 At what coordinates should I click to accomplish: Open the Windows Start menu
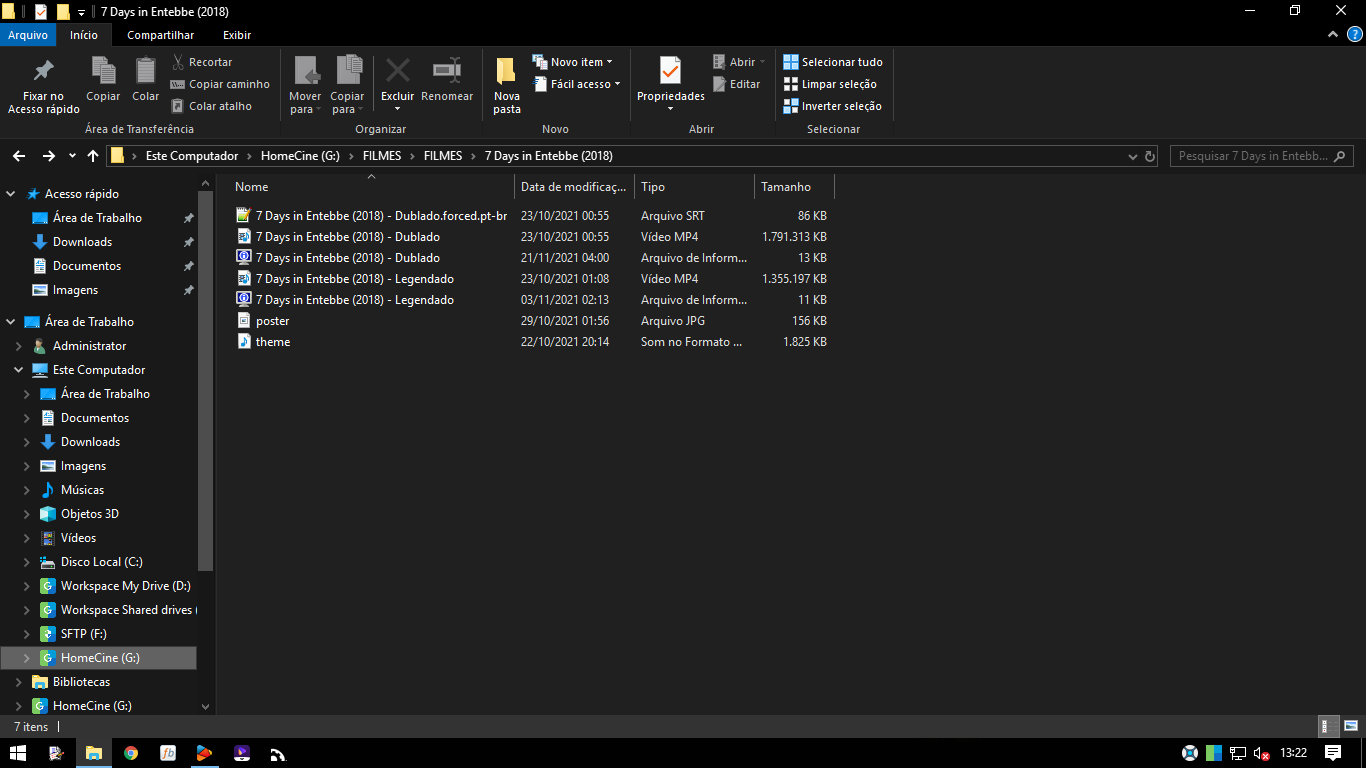click(x=18, y=753)
